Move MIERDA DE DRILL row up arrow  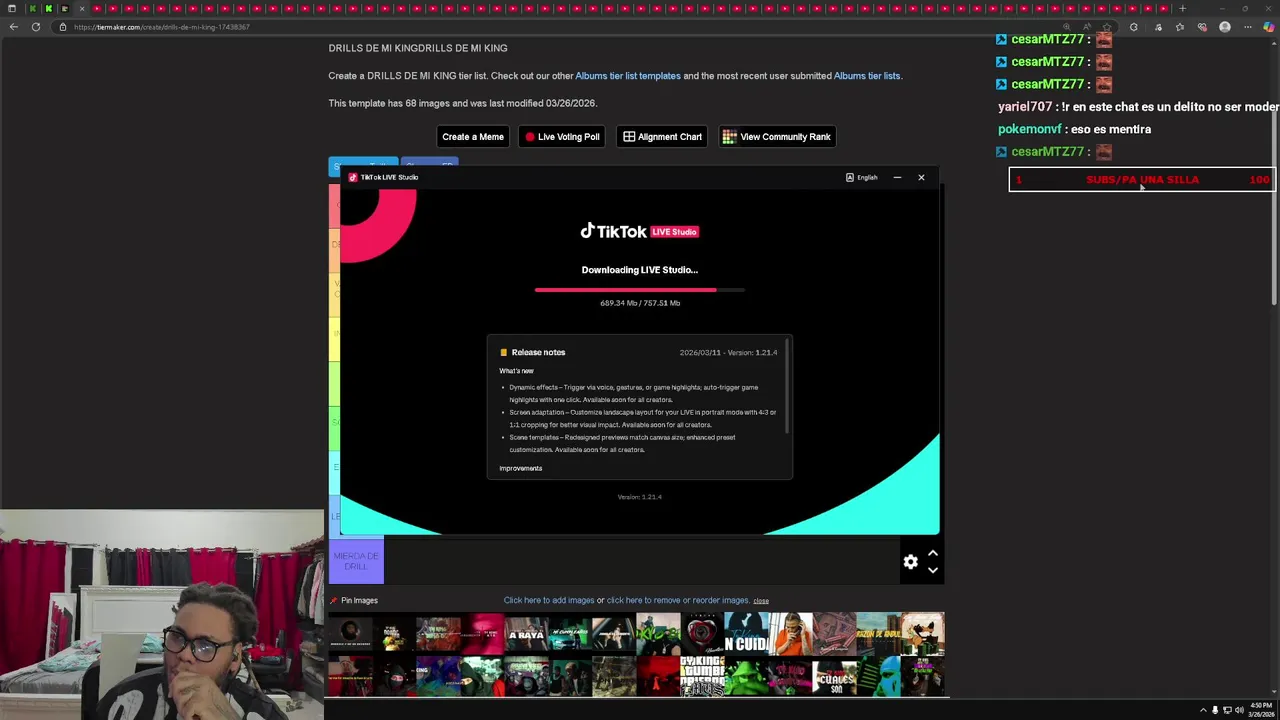click(x=932, y=553)
